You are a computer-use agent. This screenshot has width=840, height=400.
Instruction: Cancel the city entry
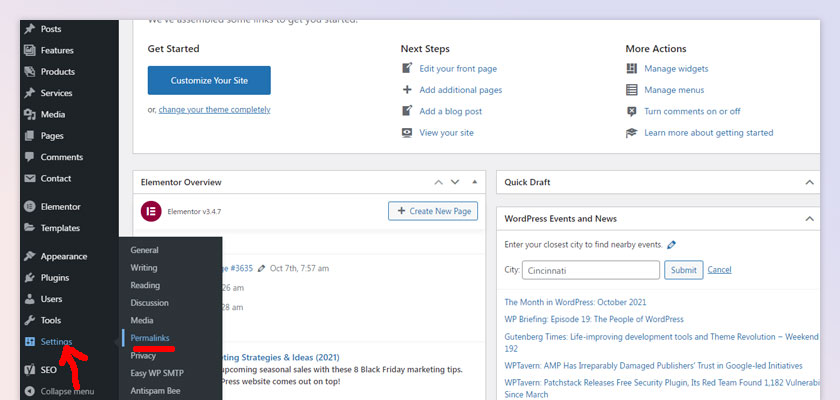point(719,270)
